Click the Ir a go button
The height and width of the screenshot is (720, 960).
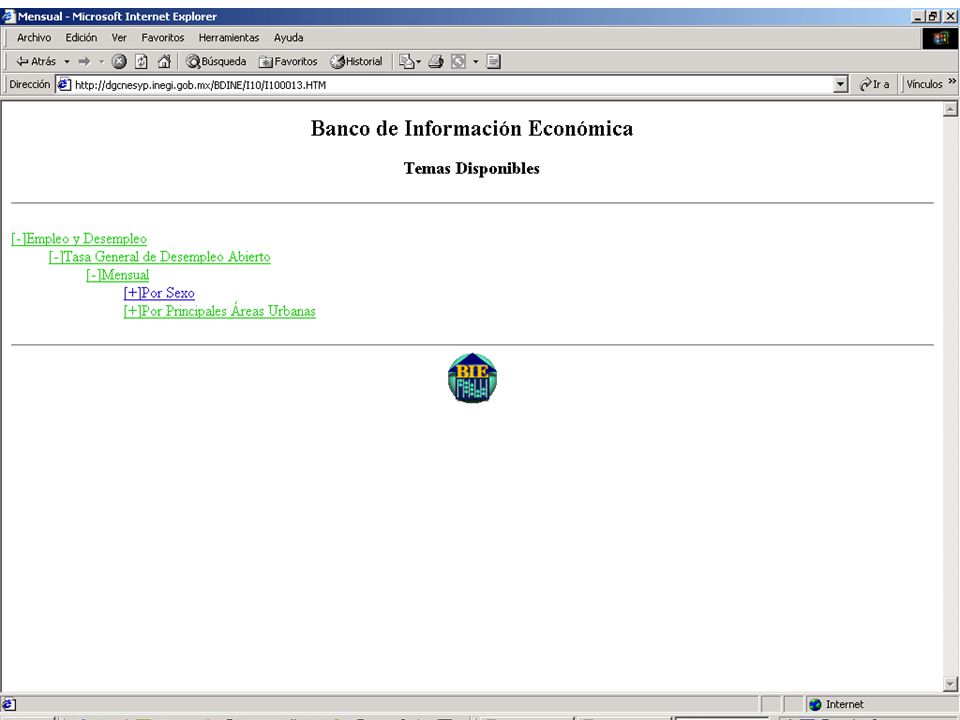[874, 84]
